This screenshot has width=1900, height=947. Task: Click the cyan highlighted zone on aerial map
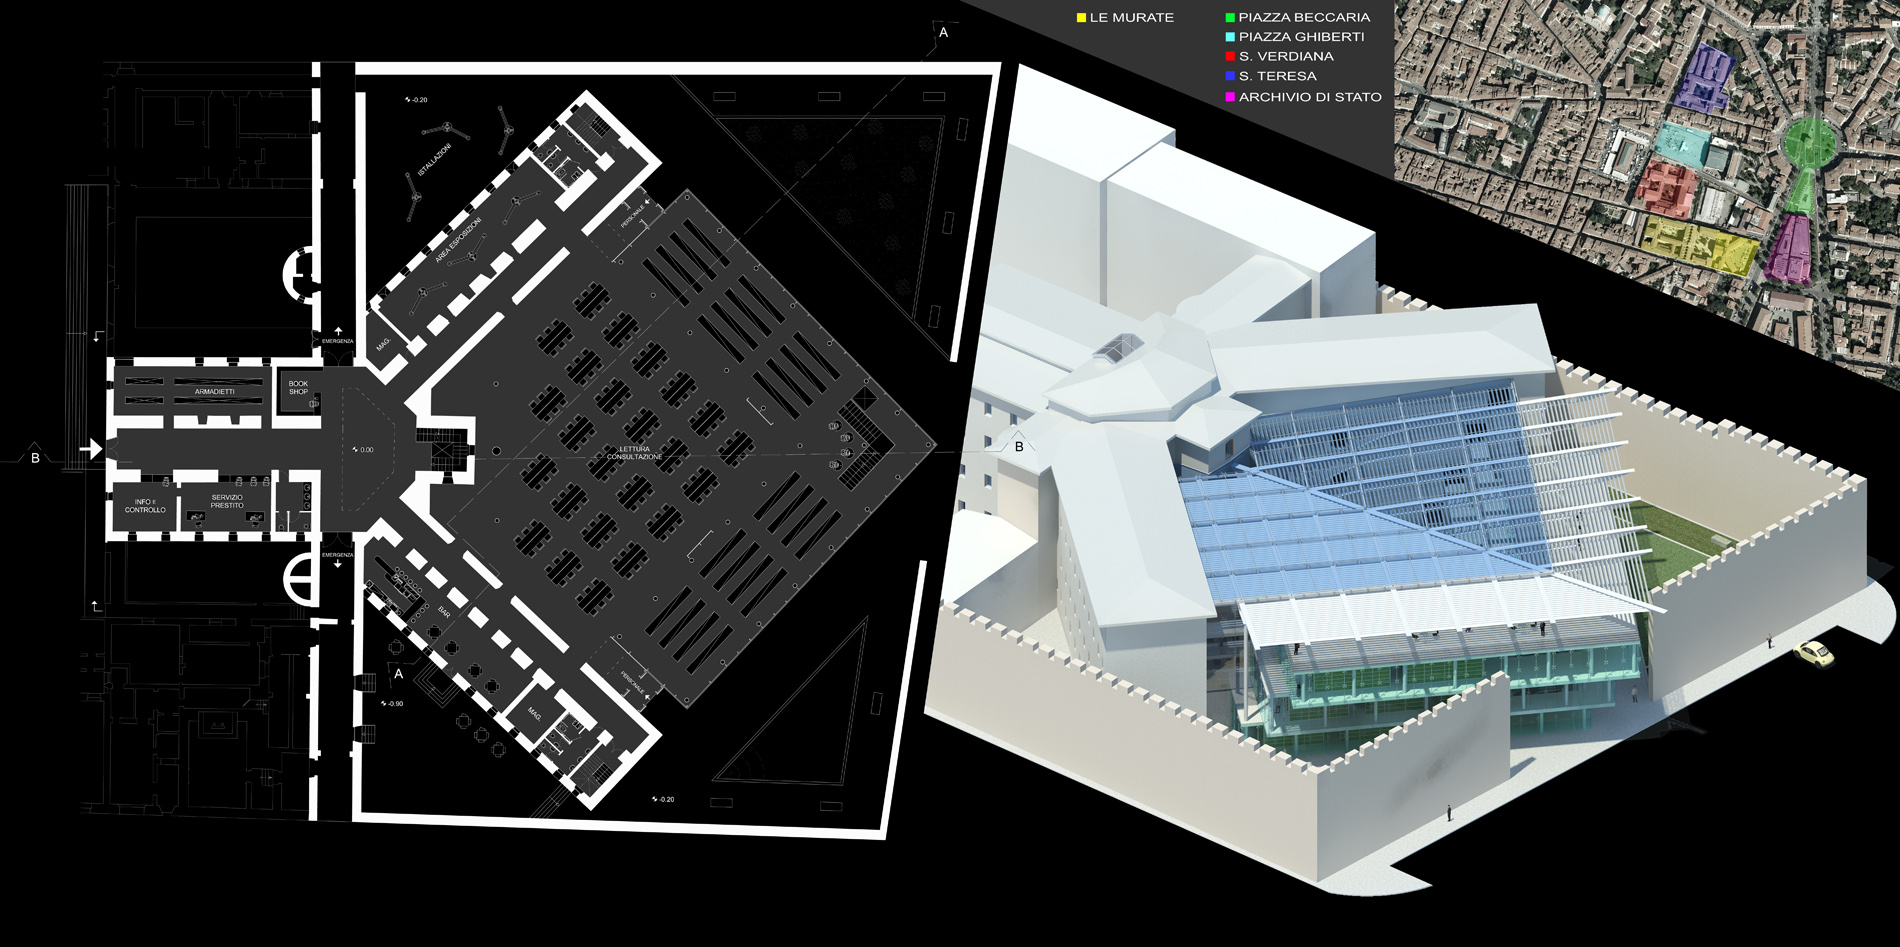point(1683,146)
